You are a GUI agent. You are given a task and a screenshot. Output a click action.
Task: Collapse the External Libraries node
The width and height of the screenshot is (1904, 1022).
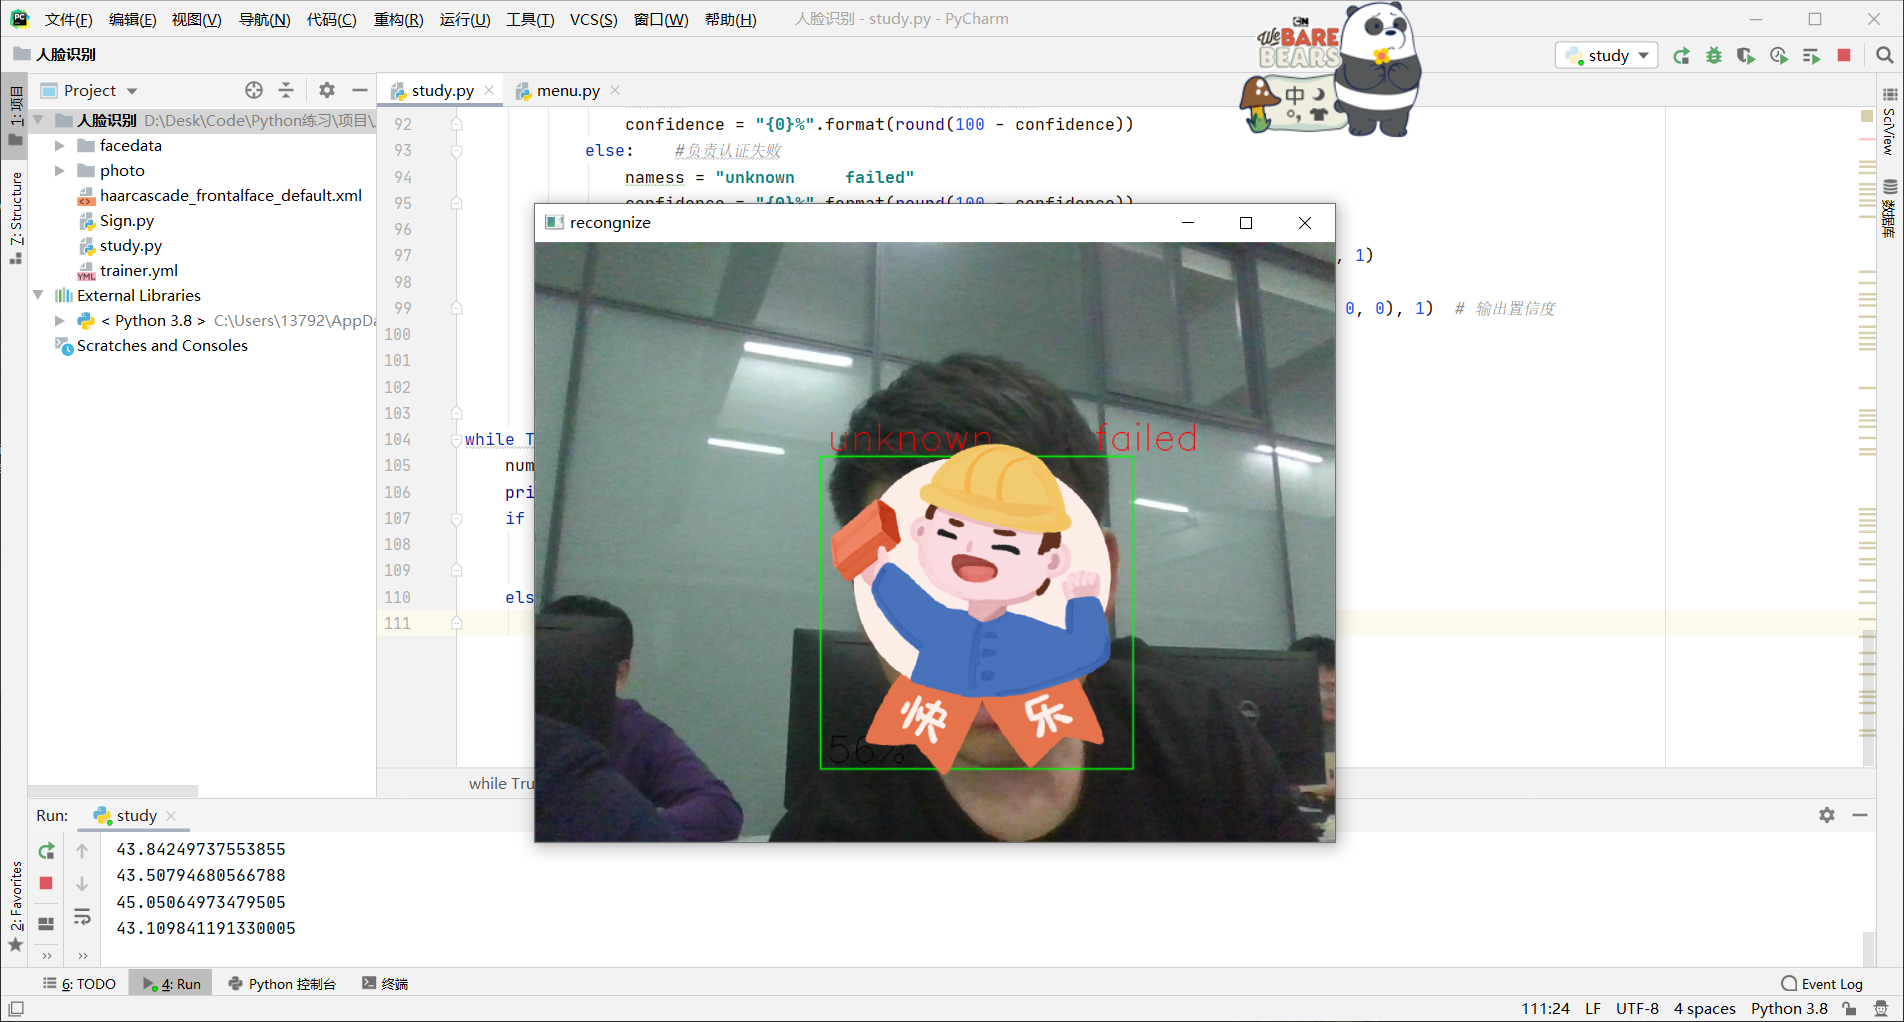click(38, 295)
